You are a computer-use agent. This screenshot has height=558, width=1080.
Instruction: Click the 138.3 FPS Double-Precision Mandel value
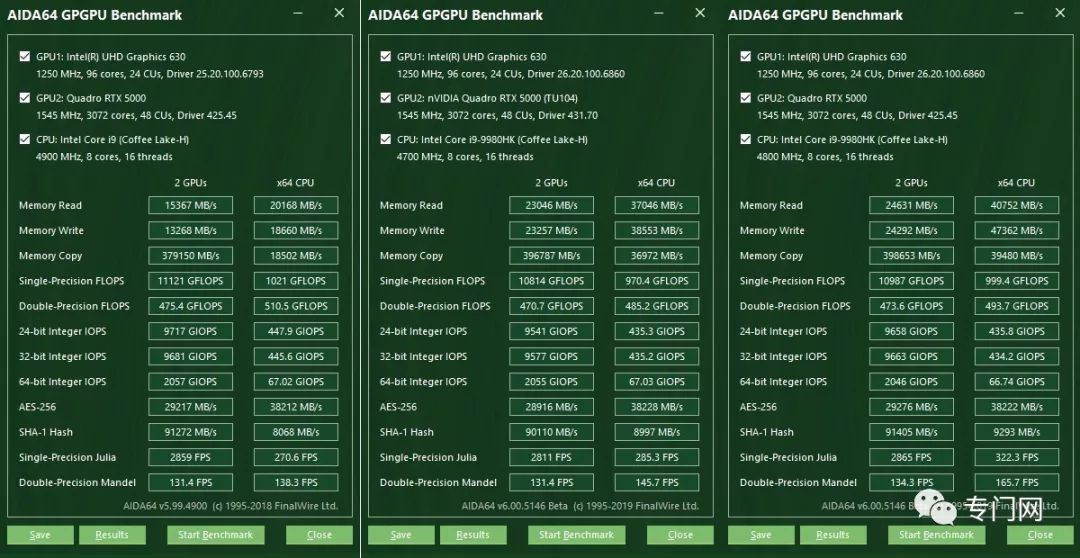pos(296,482)
